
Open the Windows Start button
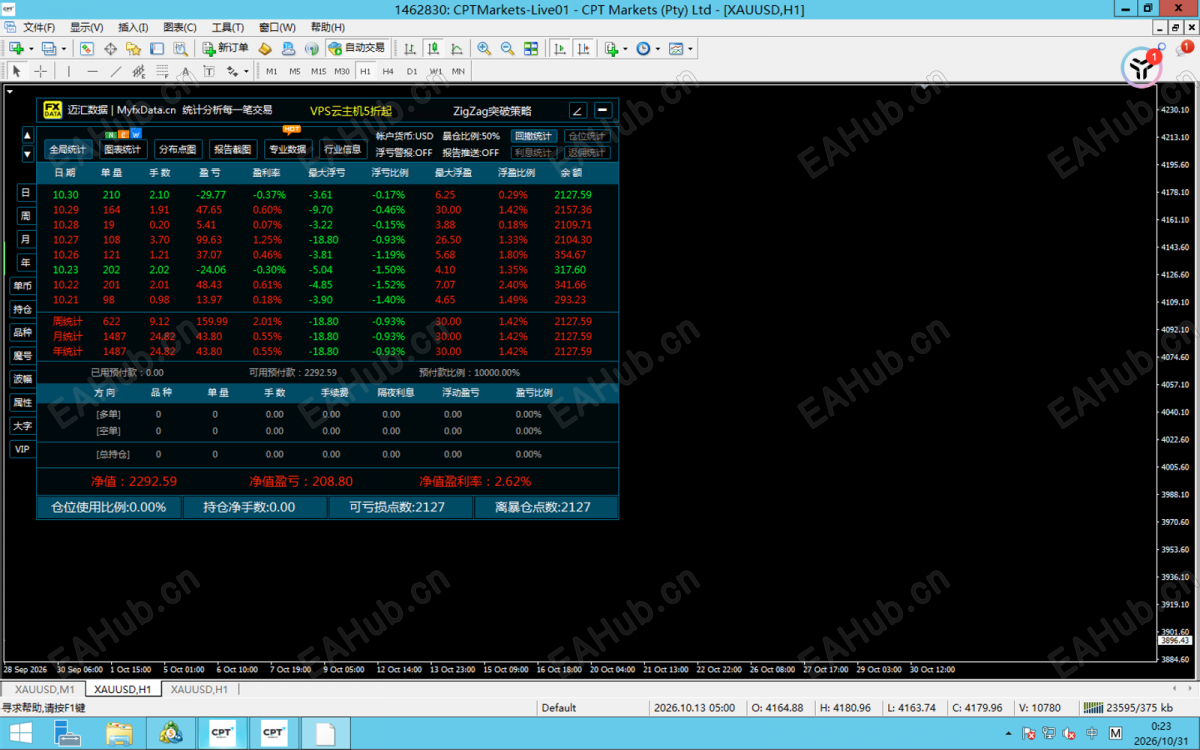(x=20, y=733)
